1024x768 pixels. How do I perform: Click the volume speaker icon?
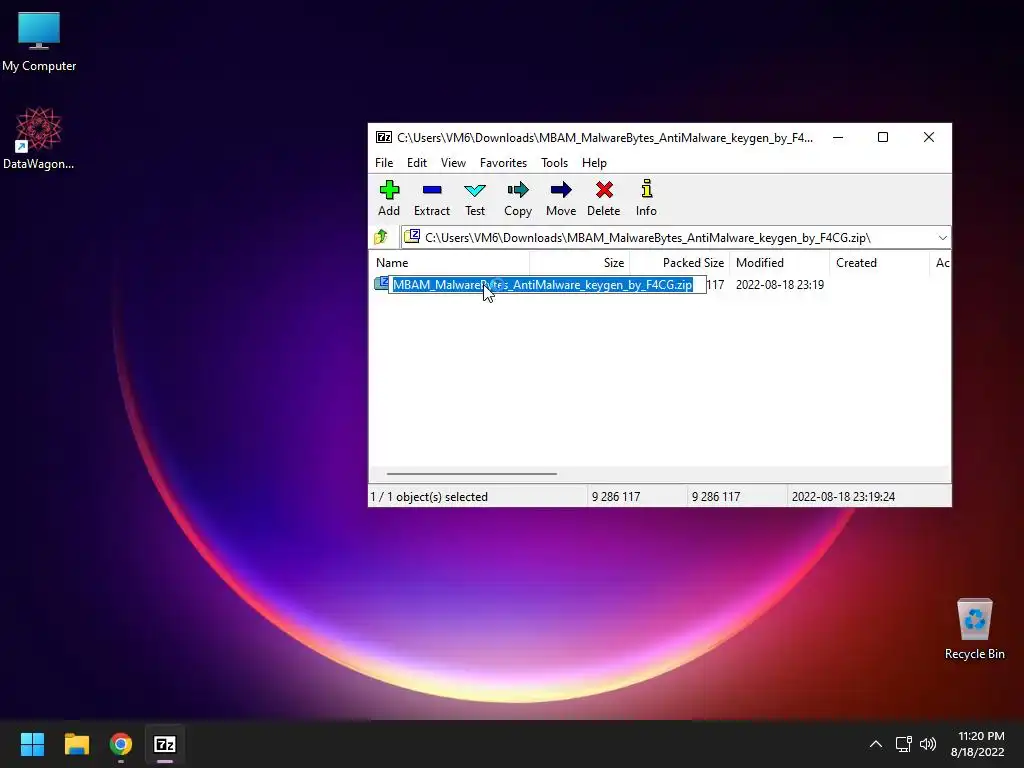point(927,744)
